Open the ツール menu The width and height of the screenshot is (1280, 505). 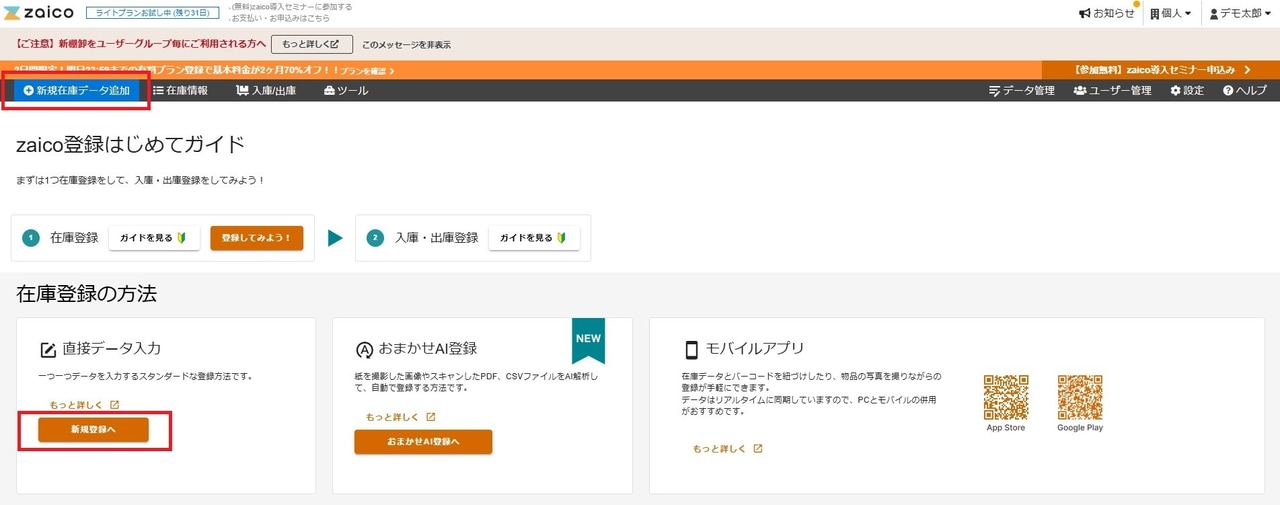coord(346,90)
